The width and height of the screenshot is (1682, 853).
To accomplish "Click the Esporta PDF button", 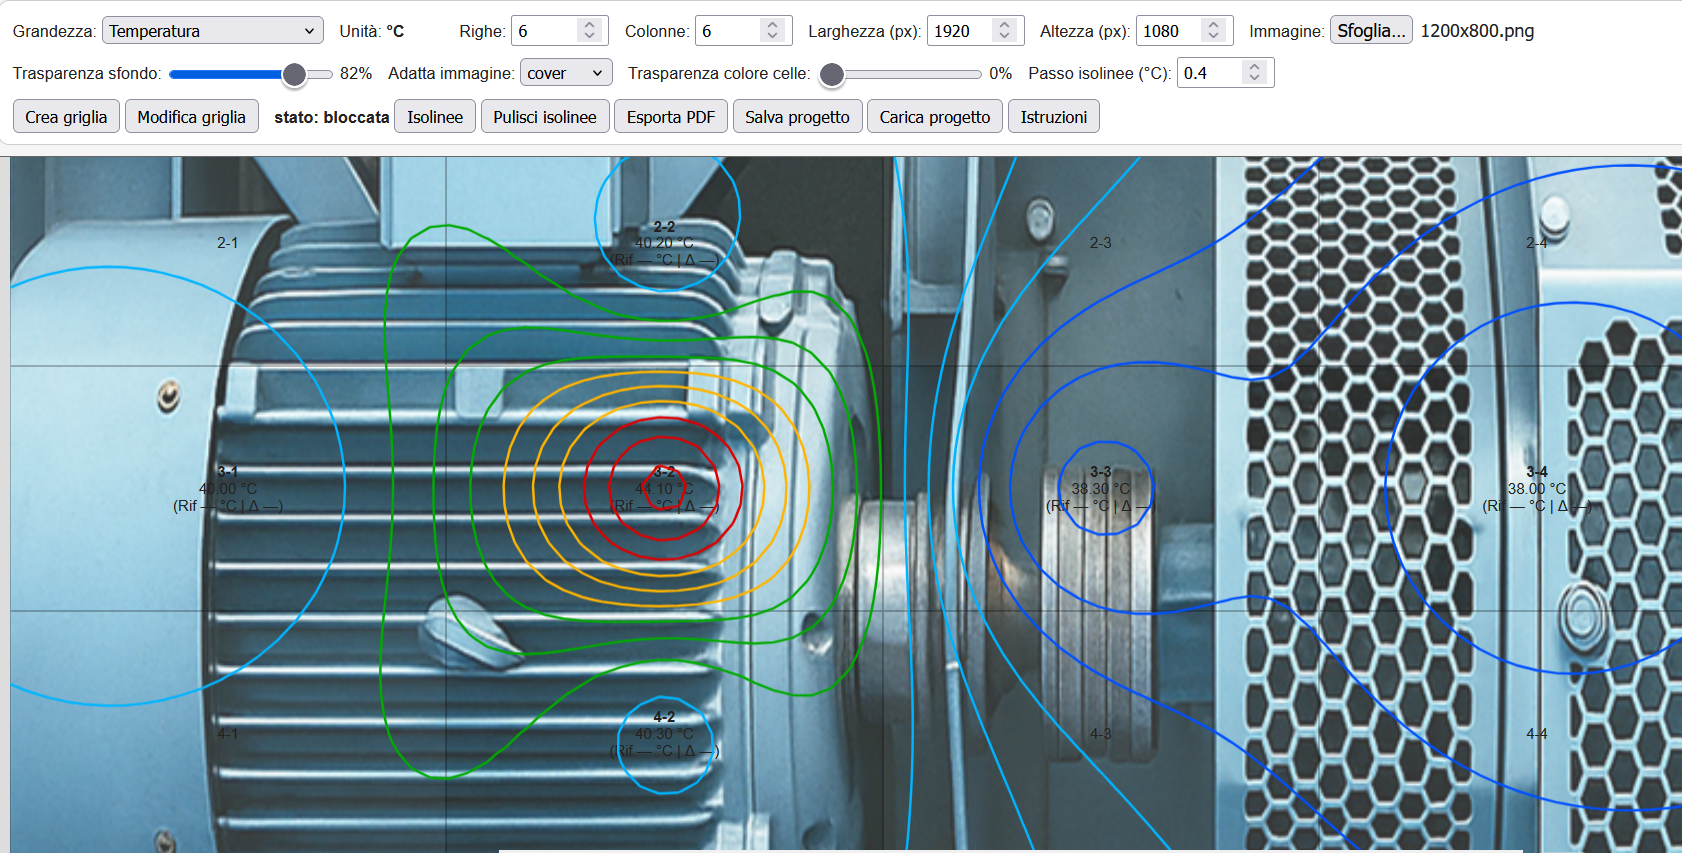I will 671,117.
